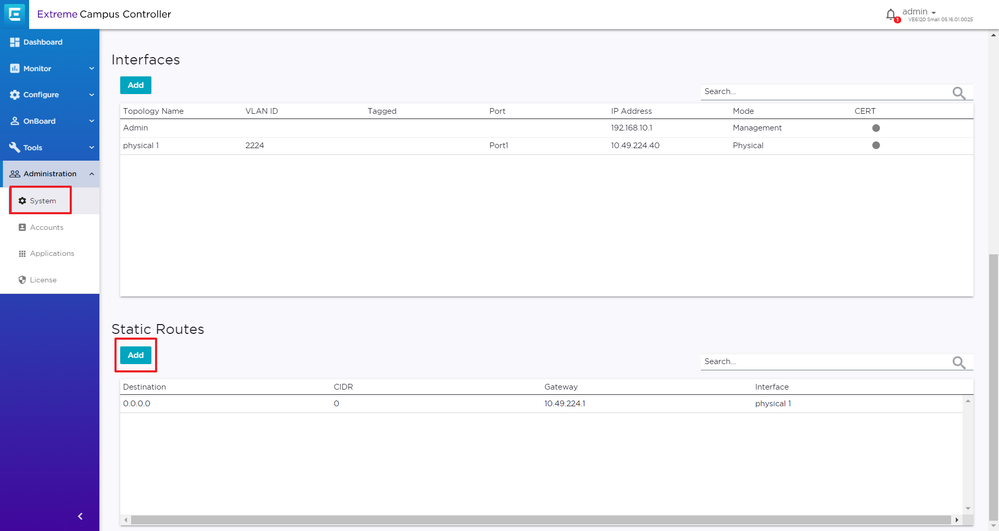Click the Static Routes search magnifier icon
Image resolution: width=999 pixels, height=531 pixels.
(x=959, y=363)
